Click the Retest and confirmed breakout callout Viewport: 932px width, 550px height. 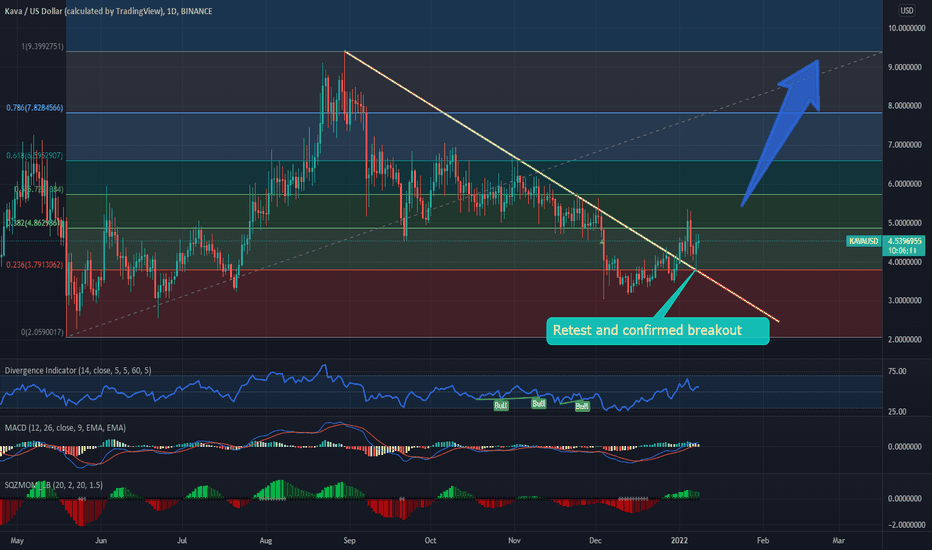657,331
